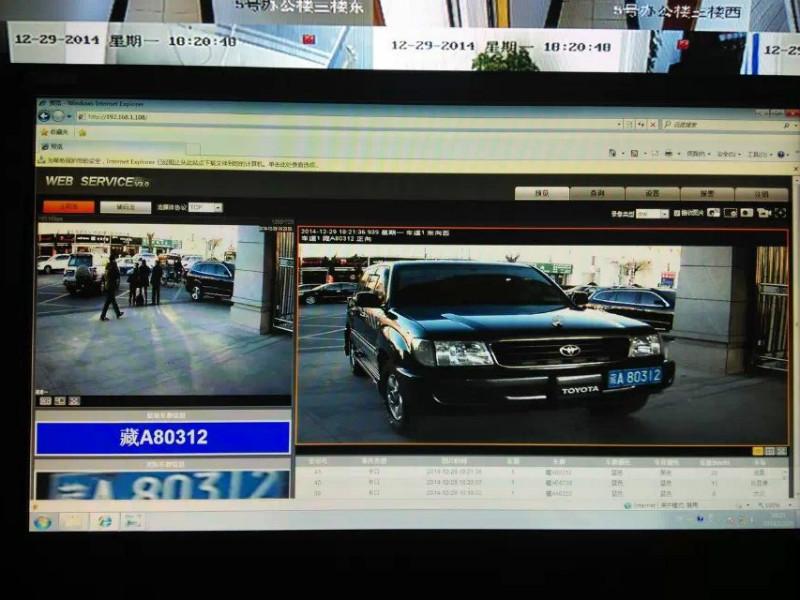The height and width of the screenshot is (600, 800).
Task: Select the grey sub stream button
Action: tap(126, 208)
